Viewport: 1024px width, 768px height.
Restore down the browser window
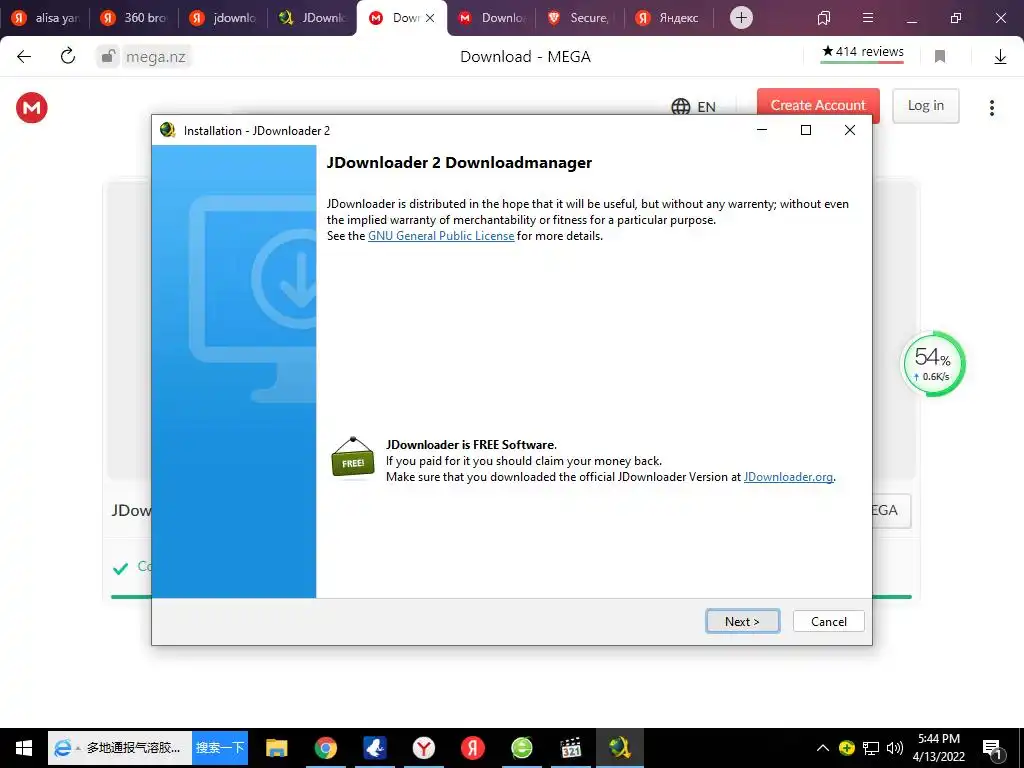click(956, 18)
